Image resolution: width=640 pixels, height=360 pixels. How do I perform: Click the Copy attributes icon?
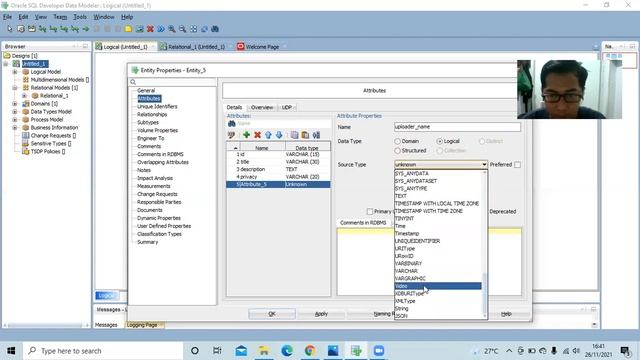pyautogui.click(x=294, y=135)
